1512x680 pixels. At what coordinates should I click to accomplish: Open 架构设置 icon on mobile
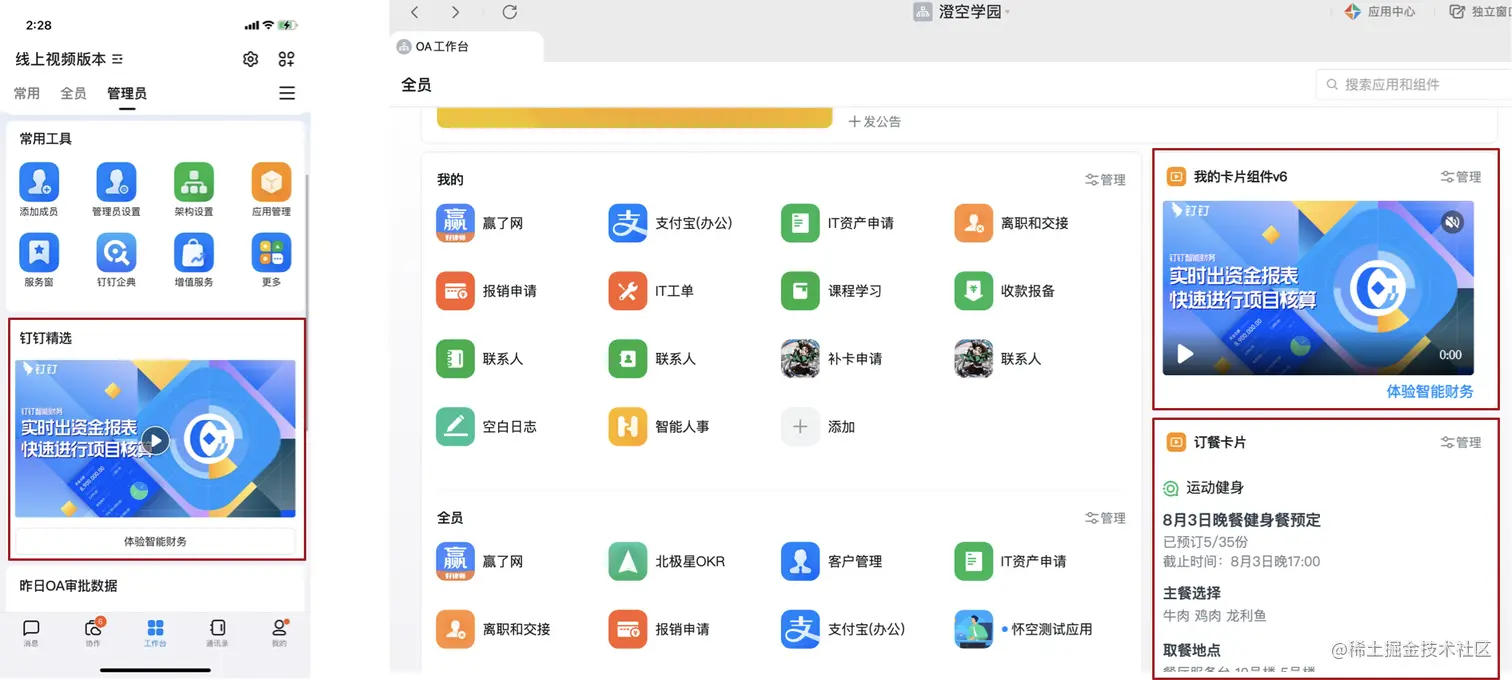pyautogui.click(x=194, y=182)
